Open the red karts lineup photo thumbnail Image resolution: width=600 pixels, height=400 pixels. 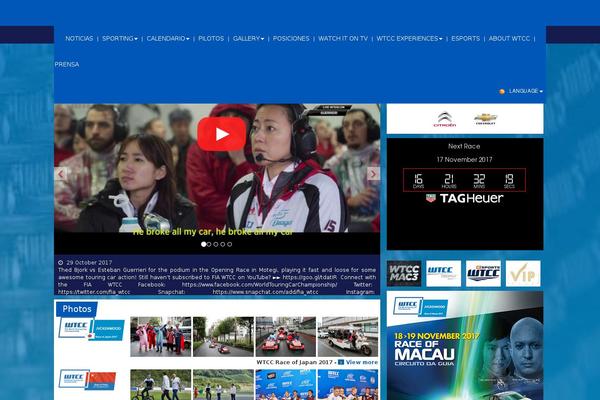[286, 337]
